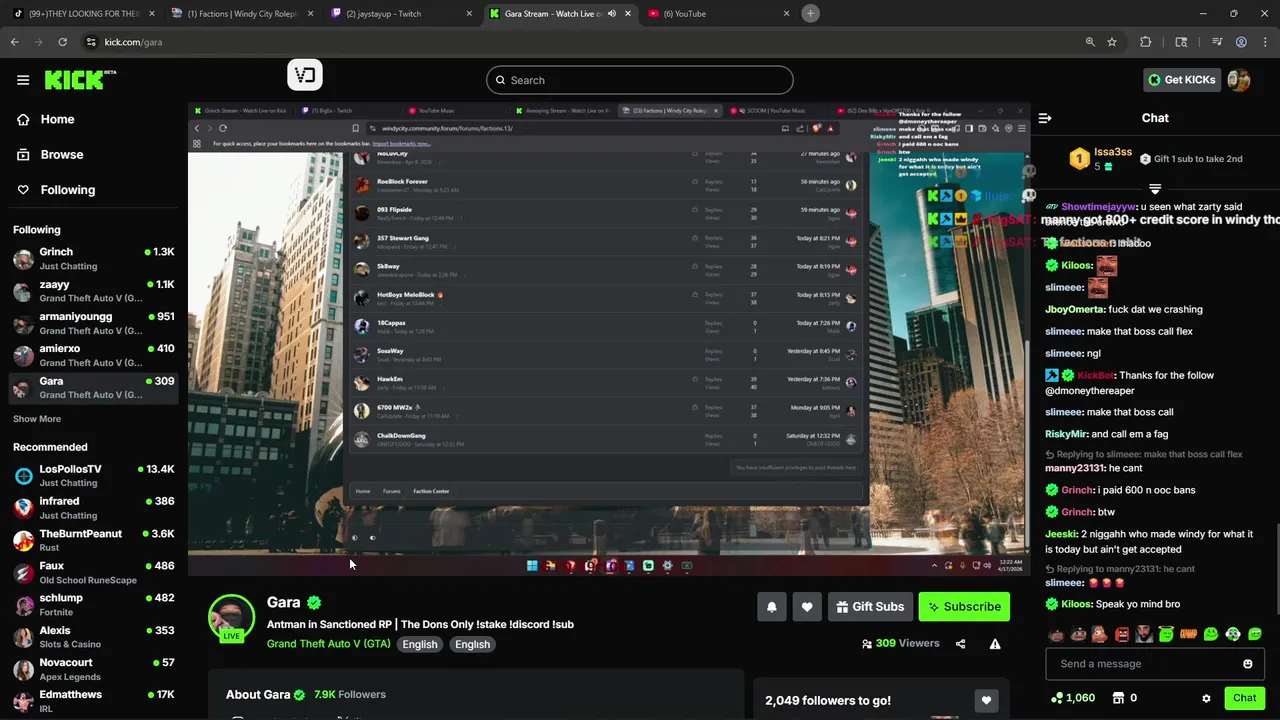Open browser extensions puzzle icon

(x=1146, y=42)
